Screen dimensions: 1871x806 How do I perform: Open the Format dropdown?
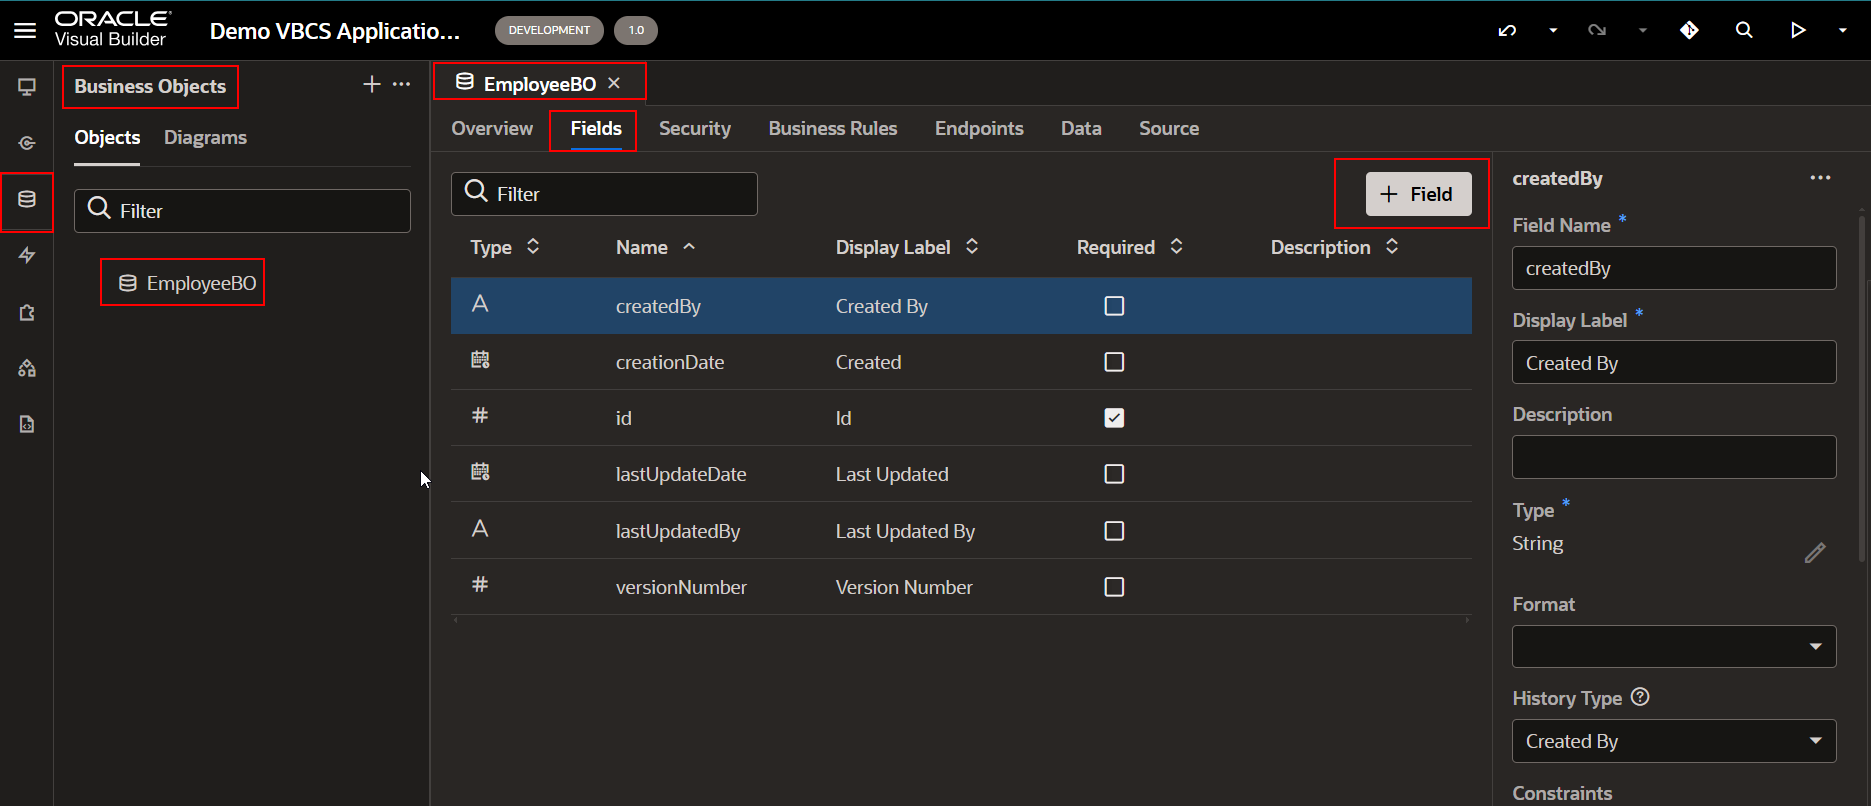[x=1674, y=646]
